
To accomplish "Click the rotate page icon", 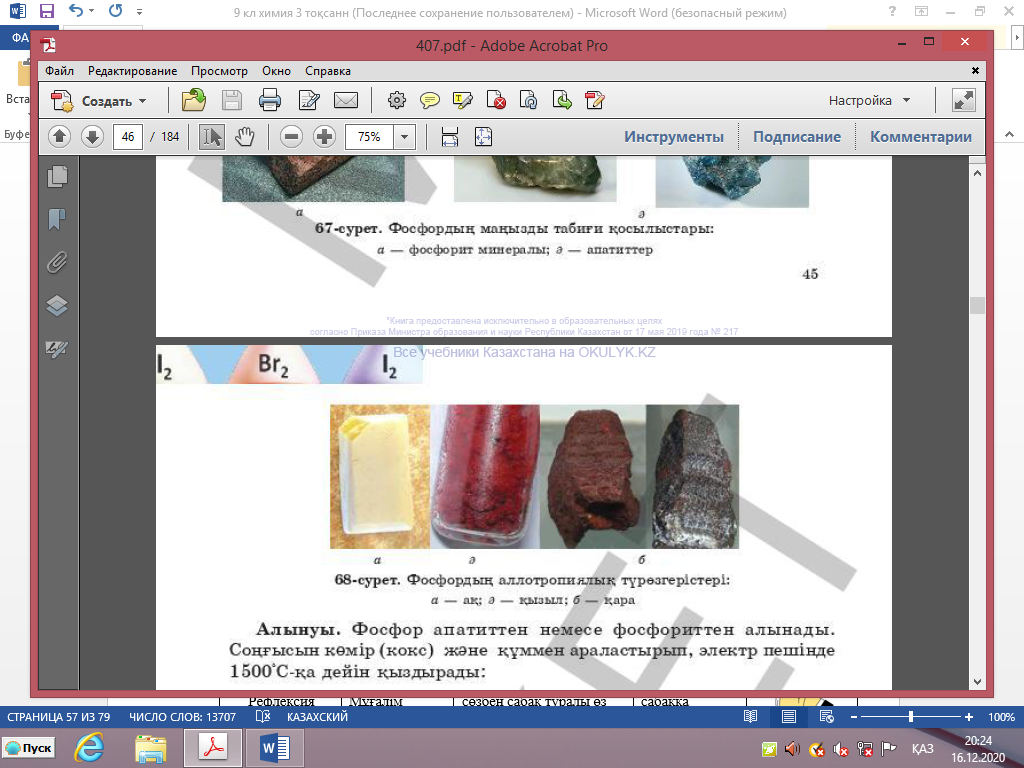I will (528, 101).
